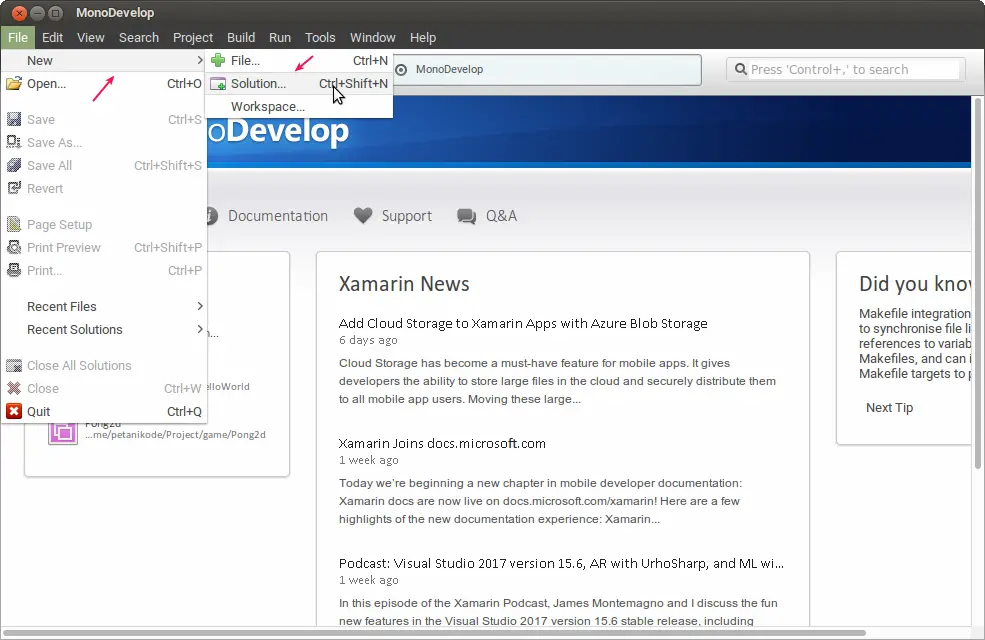Image resolution: width=985 pixels, height=640 pixels.
Task: Click the New Solution icon
Action: [x=216, y=83]
